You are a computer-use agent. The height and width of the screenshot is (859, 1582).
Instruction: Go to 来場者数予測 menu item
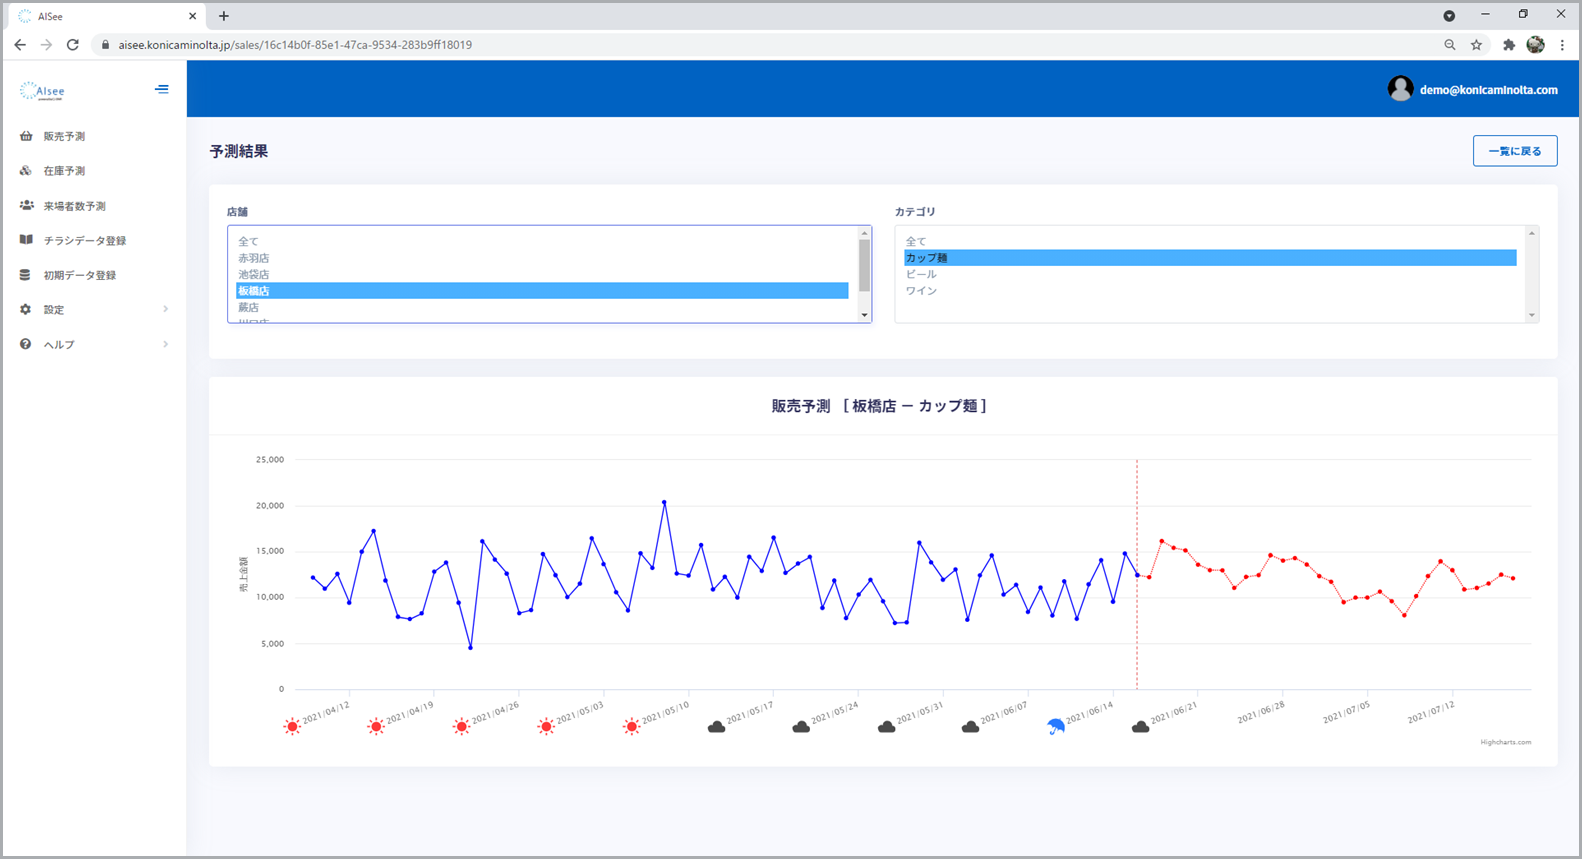tap(74, 206)
